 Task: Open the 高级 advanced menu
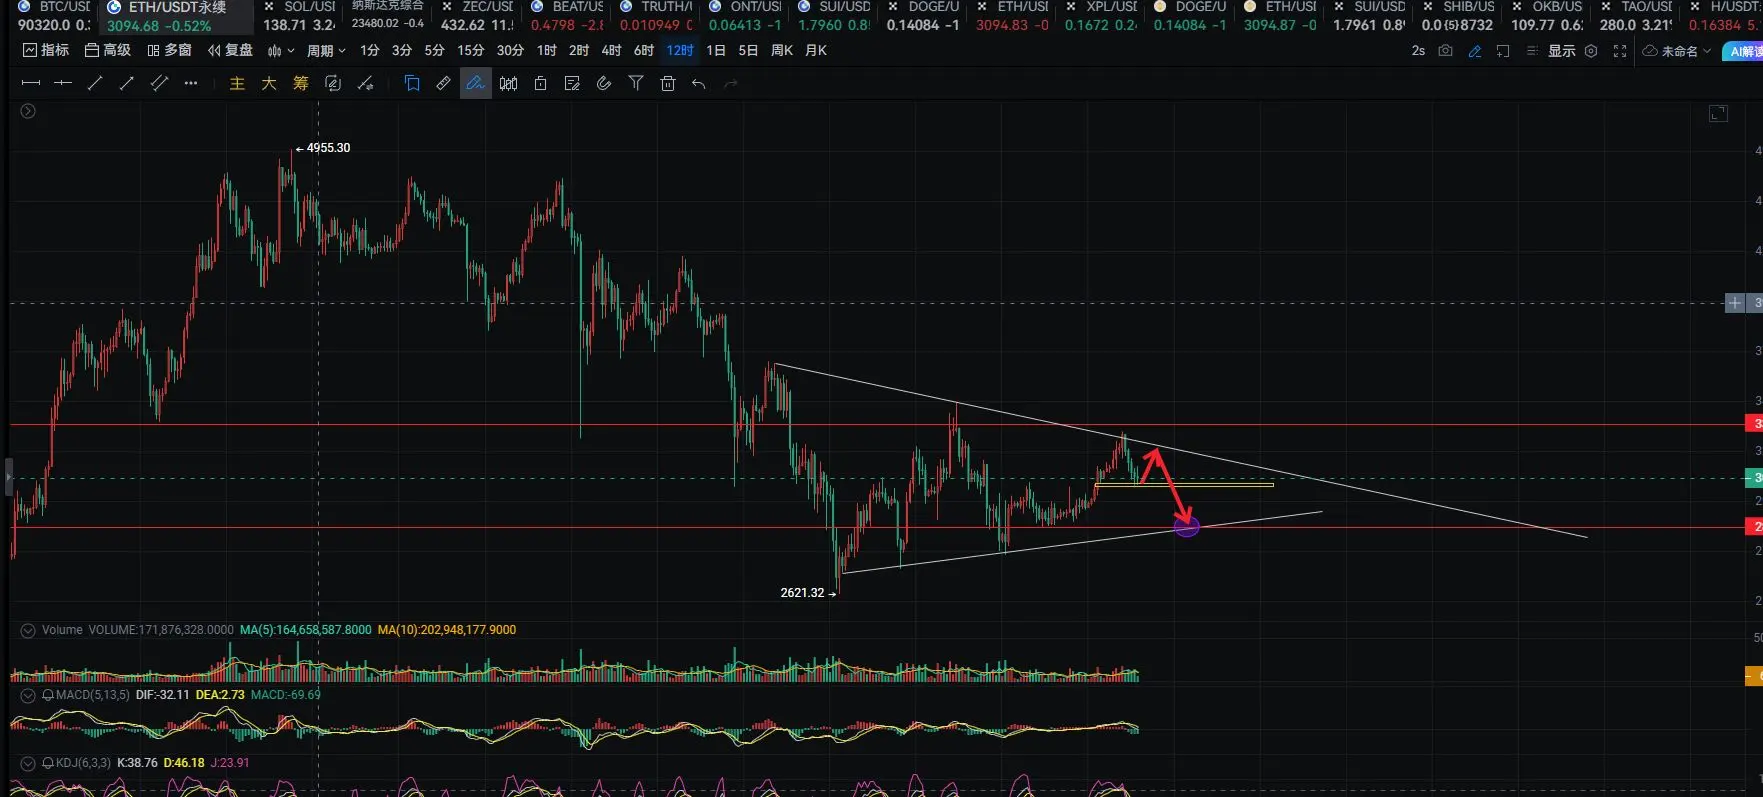108,50
